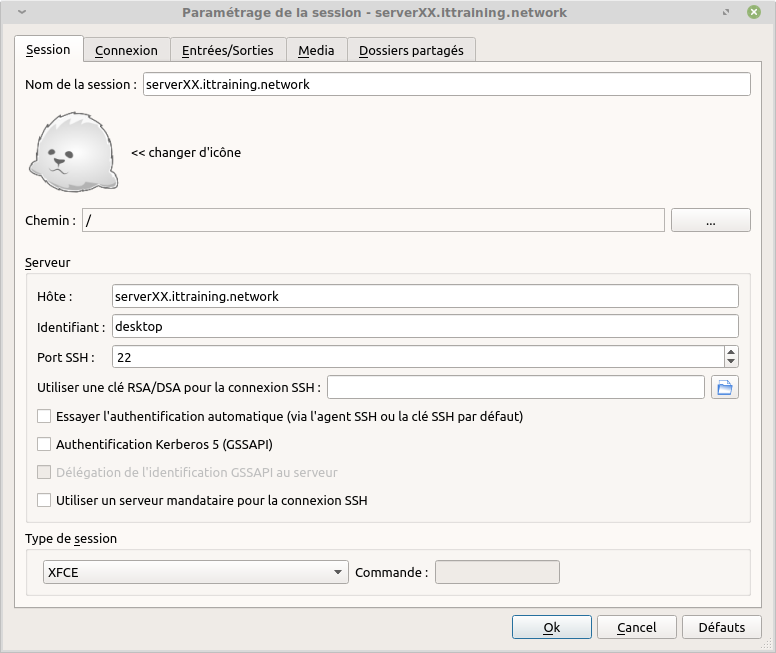776x653 pixels.
Task: Open SSH key file browser folder icon
Action: [725, 387]
